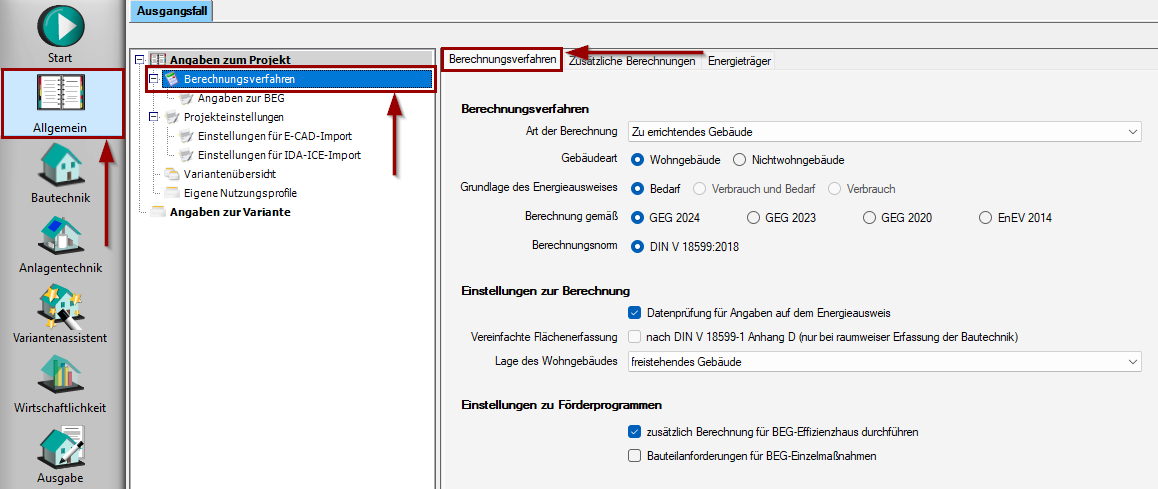Click the Angaben zur Variante icon

[x=157, y=212]
